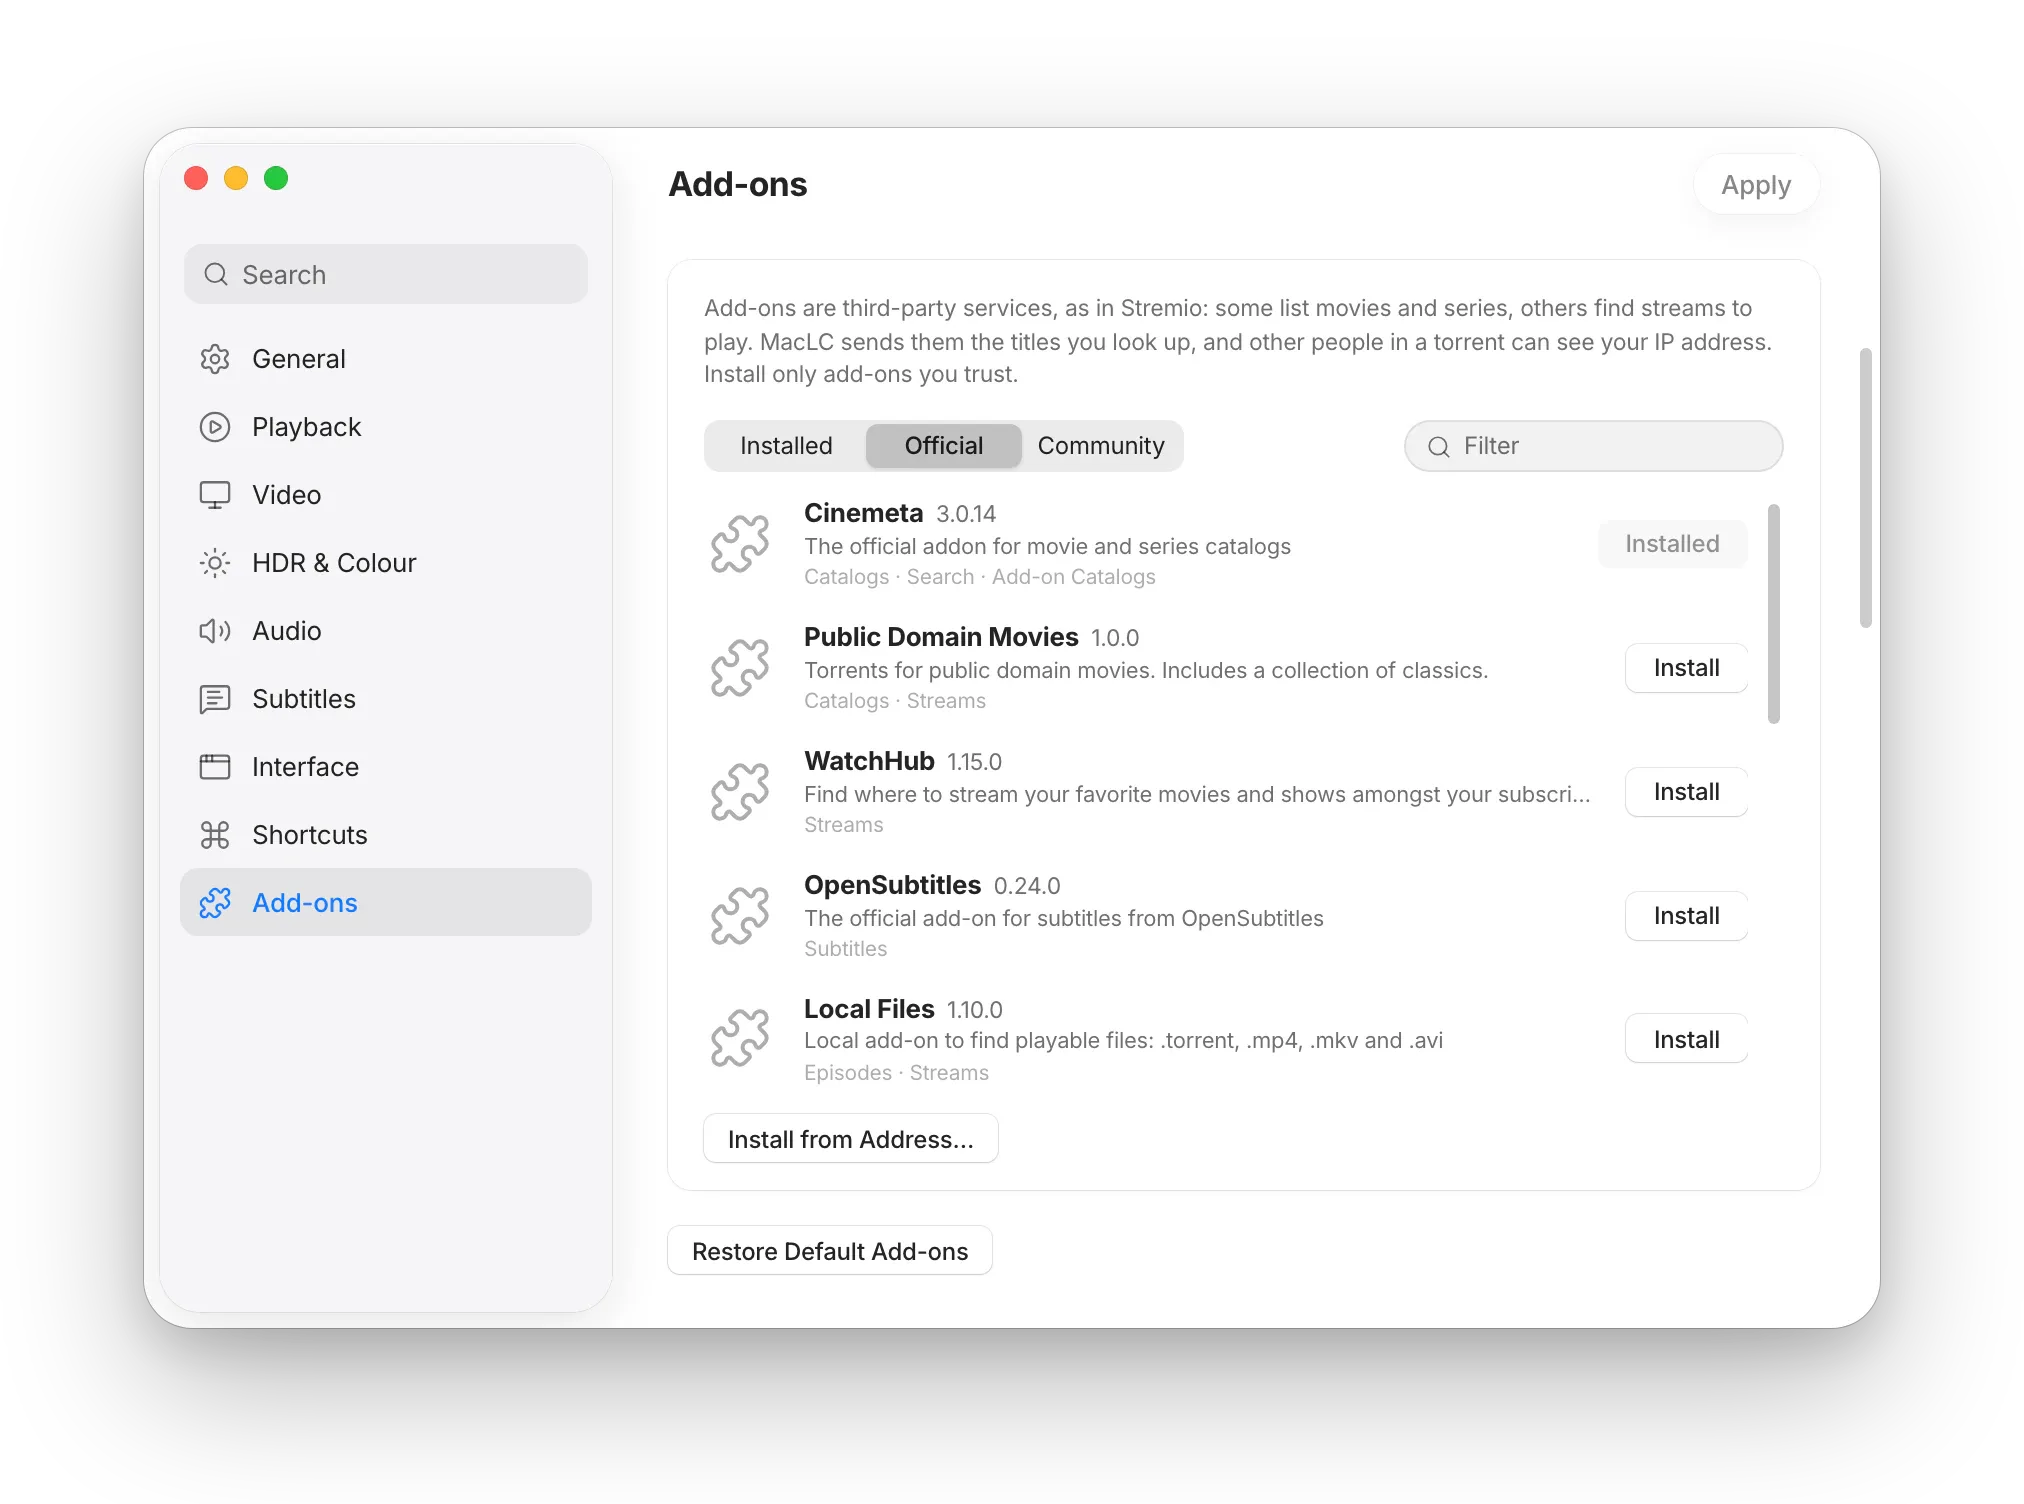The image size is (2024, 1504).
Task: Click the add-on list scrollbar
Action: [1774, 614]
